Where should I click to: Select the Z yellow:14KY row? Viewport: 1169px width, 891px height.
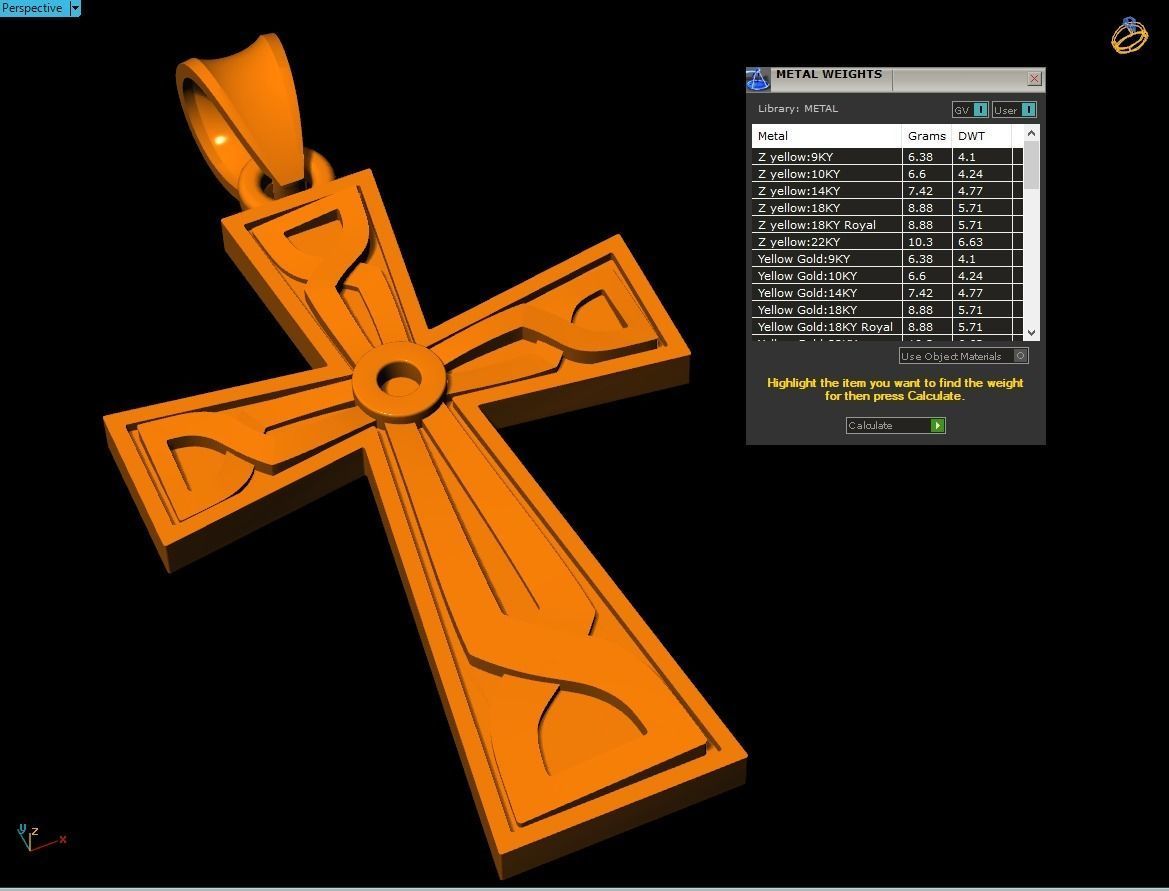point(887,191)
